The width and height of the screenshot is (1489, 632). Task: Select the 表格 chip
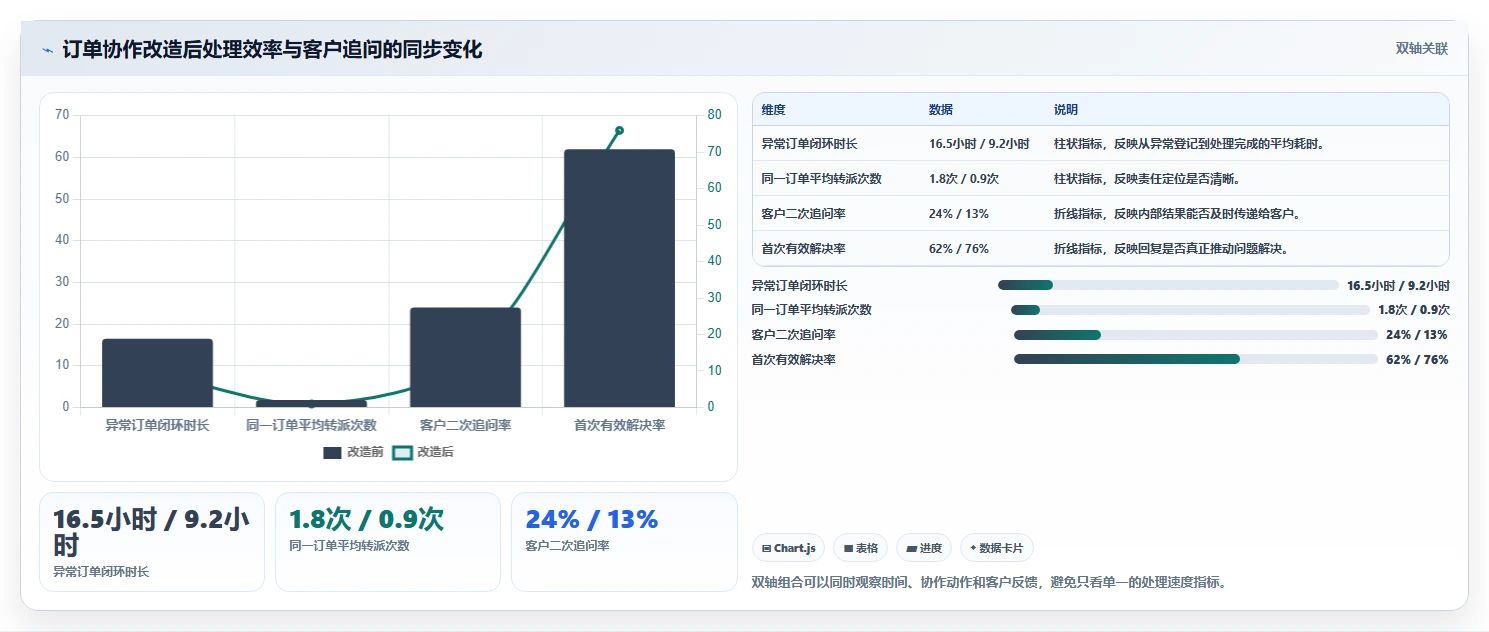860,548
